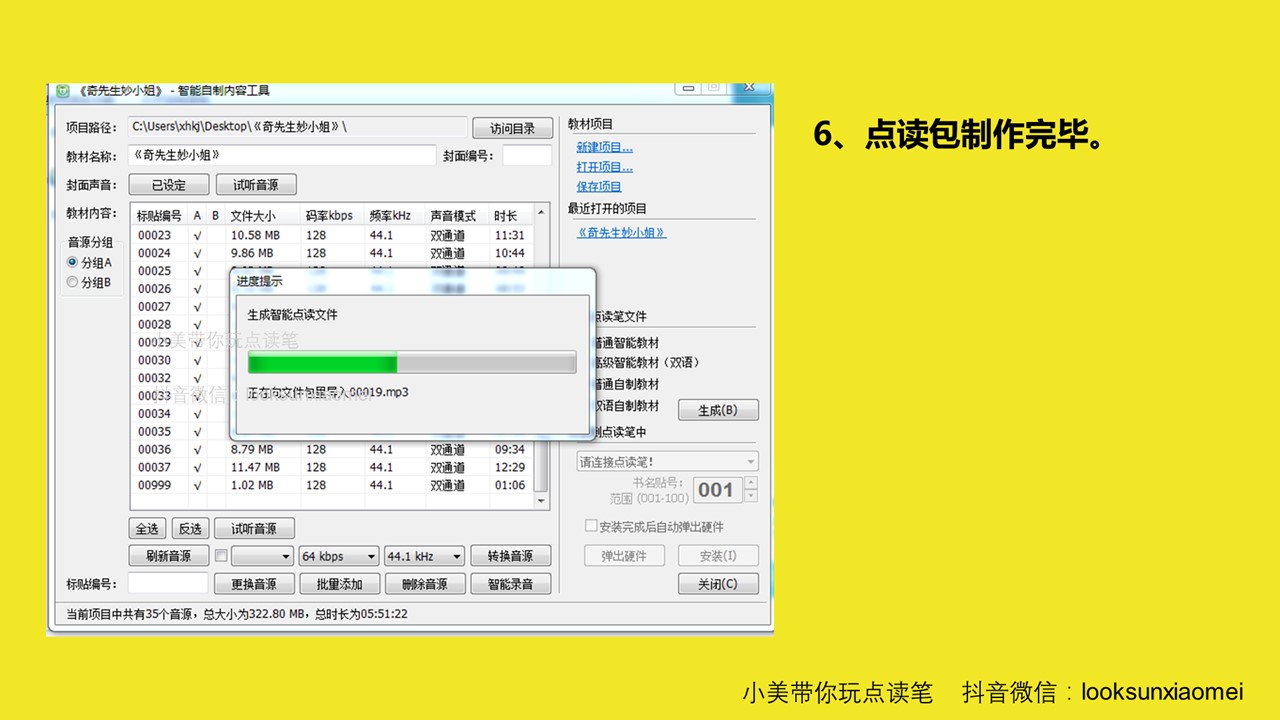Open the 新建项目 link
1280x720 pixels.
(x=604, y=147)
